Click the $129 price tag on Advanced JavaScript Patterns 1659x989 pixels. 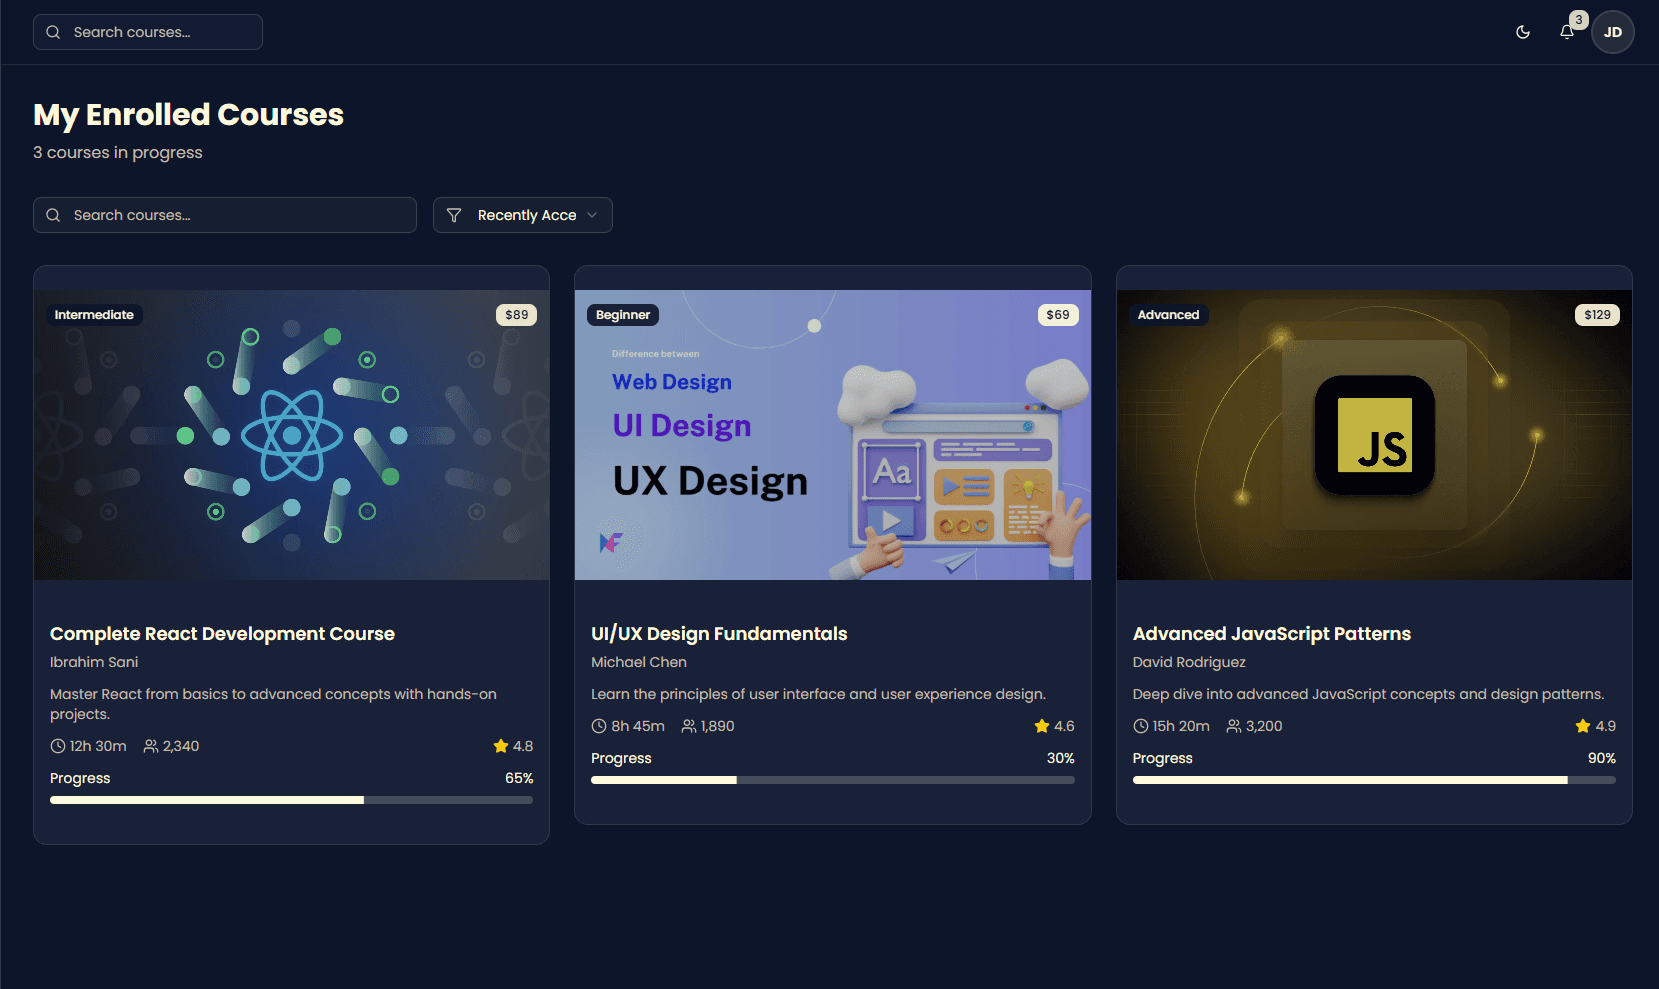point(1596,314)
